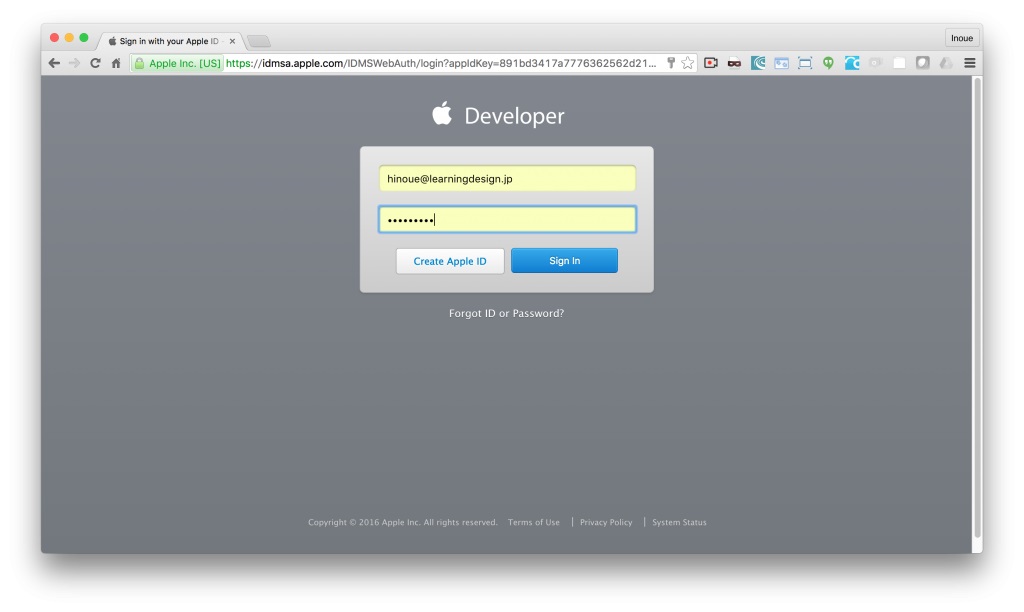Viewport: 1024px width, 612px height.
Task: Click the red-dot video recorder extension icon
Action: tap(711, 63)
